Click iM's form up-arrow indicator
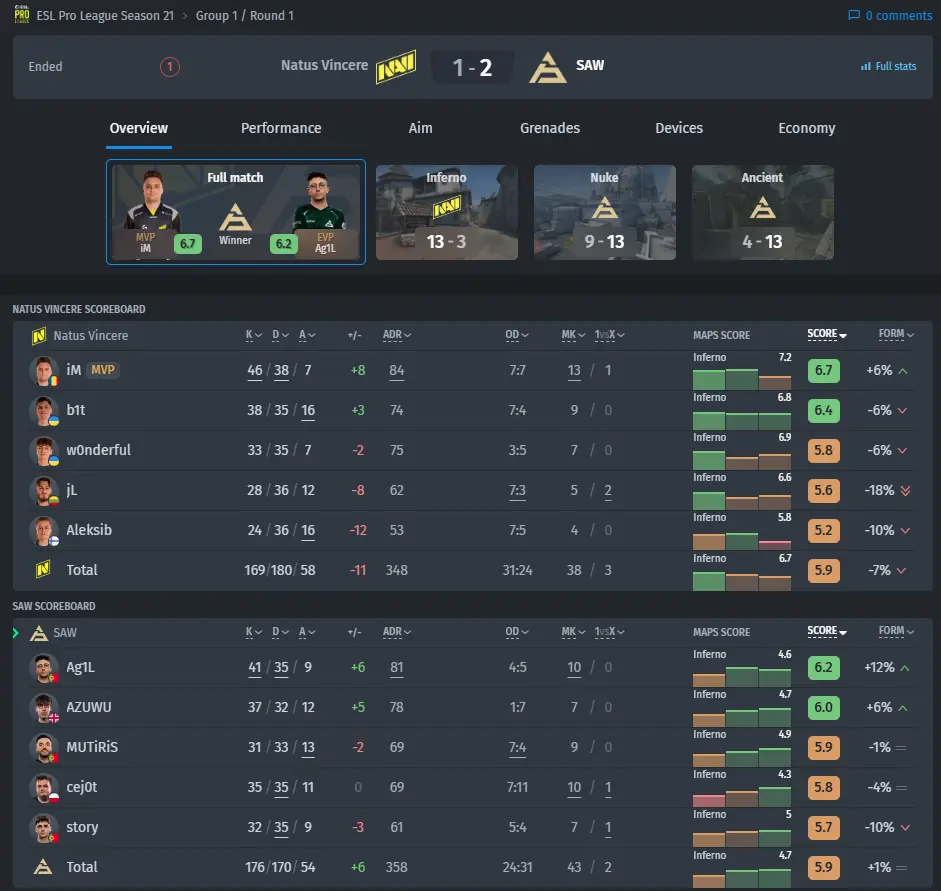The width and height of the screenshot is (941, 891). click(x=903, y=371)
